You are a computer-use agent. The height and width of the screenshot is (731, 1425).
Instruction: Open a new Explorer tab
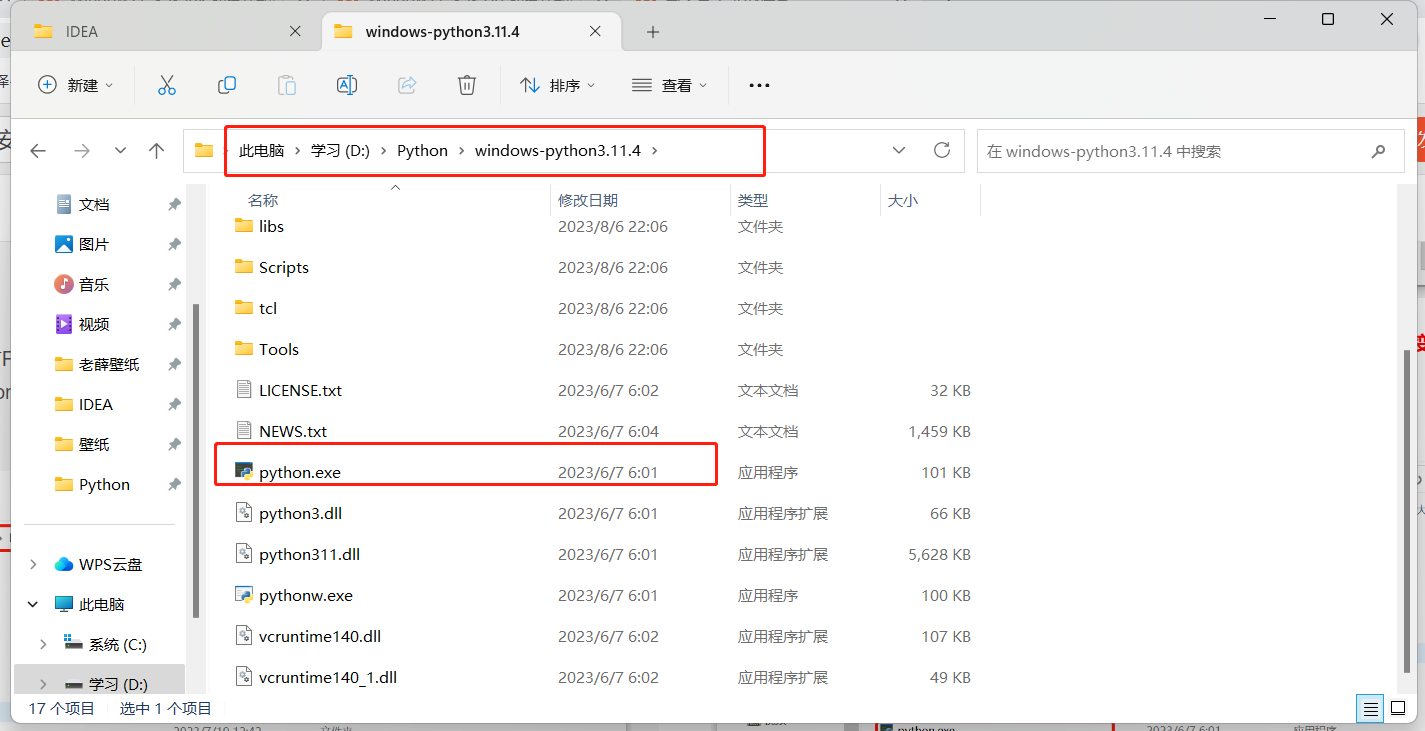tap(652, 32)
